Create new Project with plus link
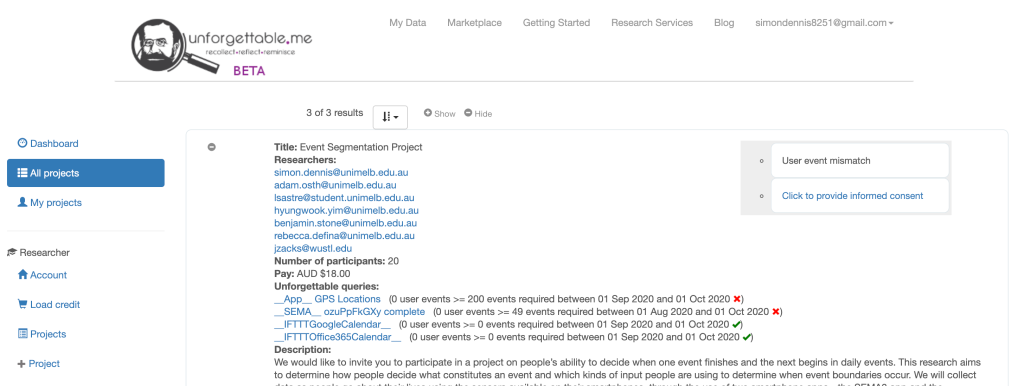1024x386 pixels. click(x=39, y=364)
